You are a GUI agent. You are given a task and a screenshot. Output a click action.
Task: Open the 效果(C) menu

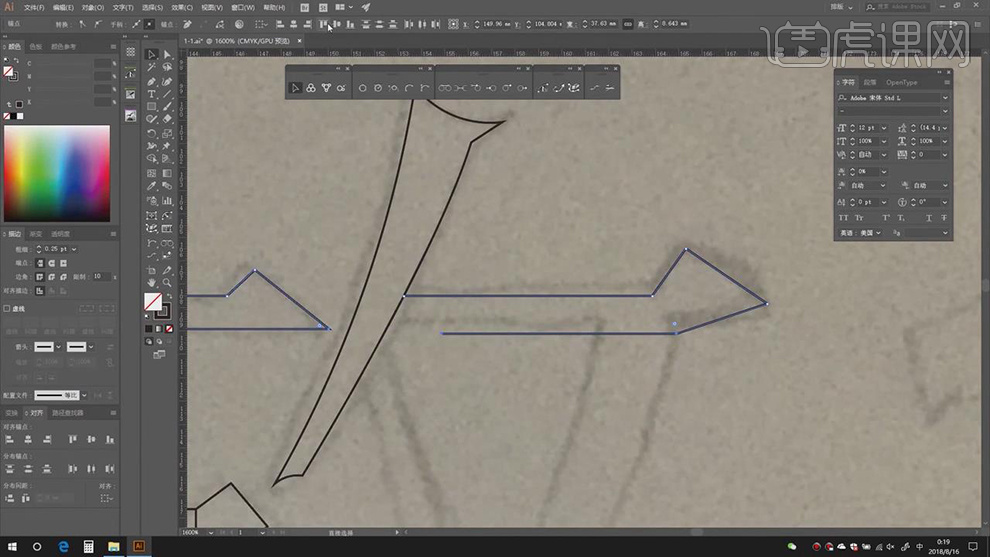pos(181,7)
